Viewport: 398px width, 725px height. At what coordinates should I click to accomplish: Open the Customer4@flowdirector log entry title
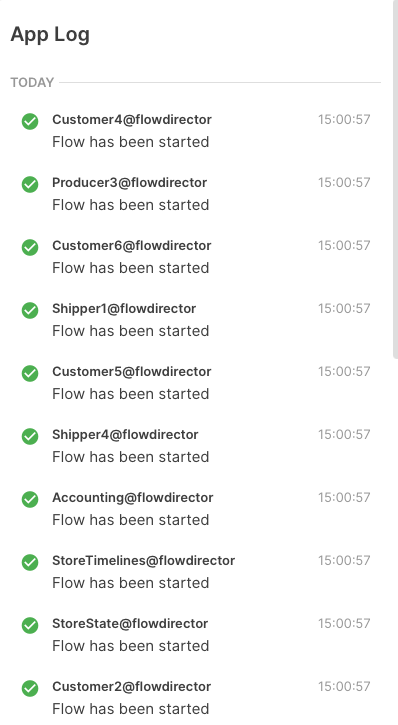tap(132, 119)
